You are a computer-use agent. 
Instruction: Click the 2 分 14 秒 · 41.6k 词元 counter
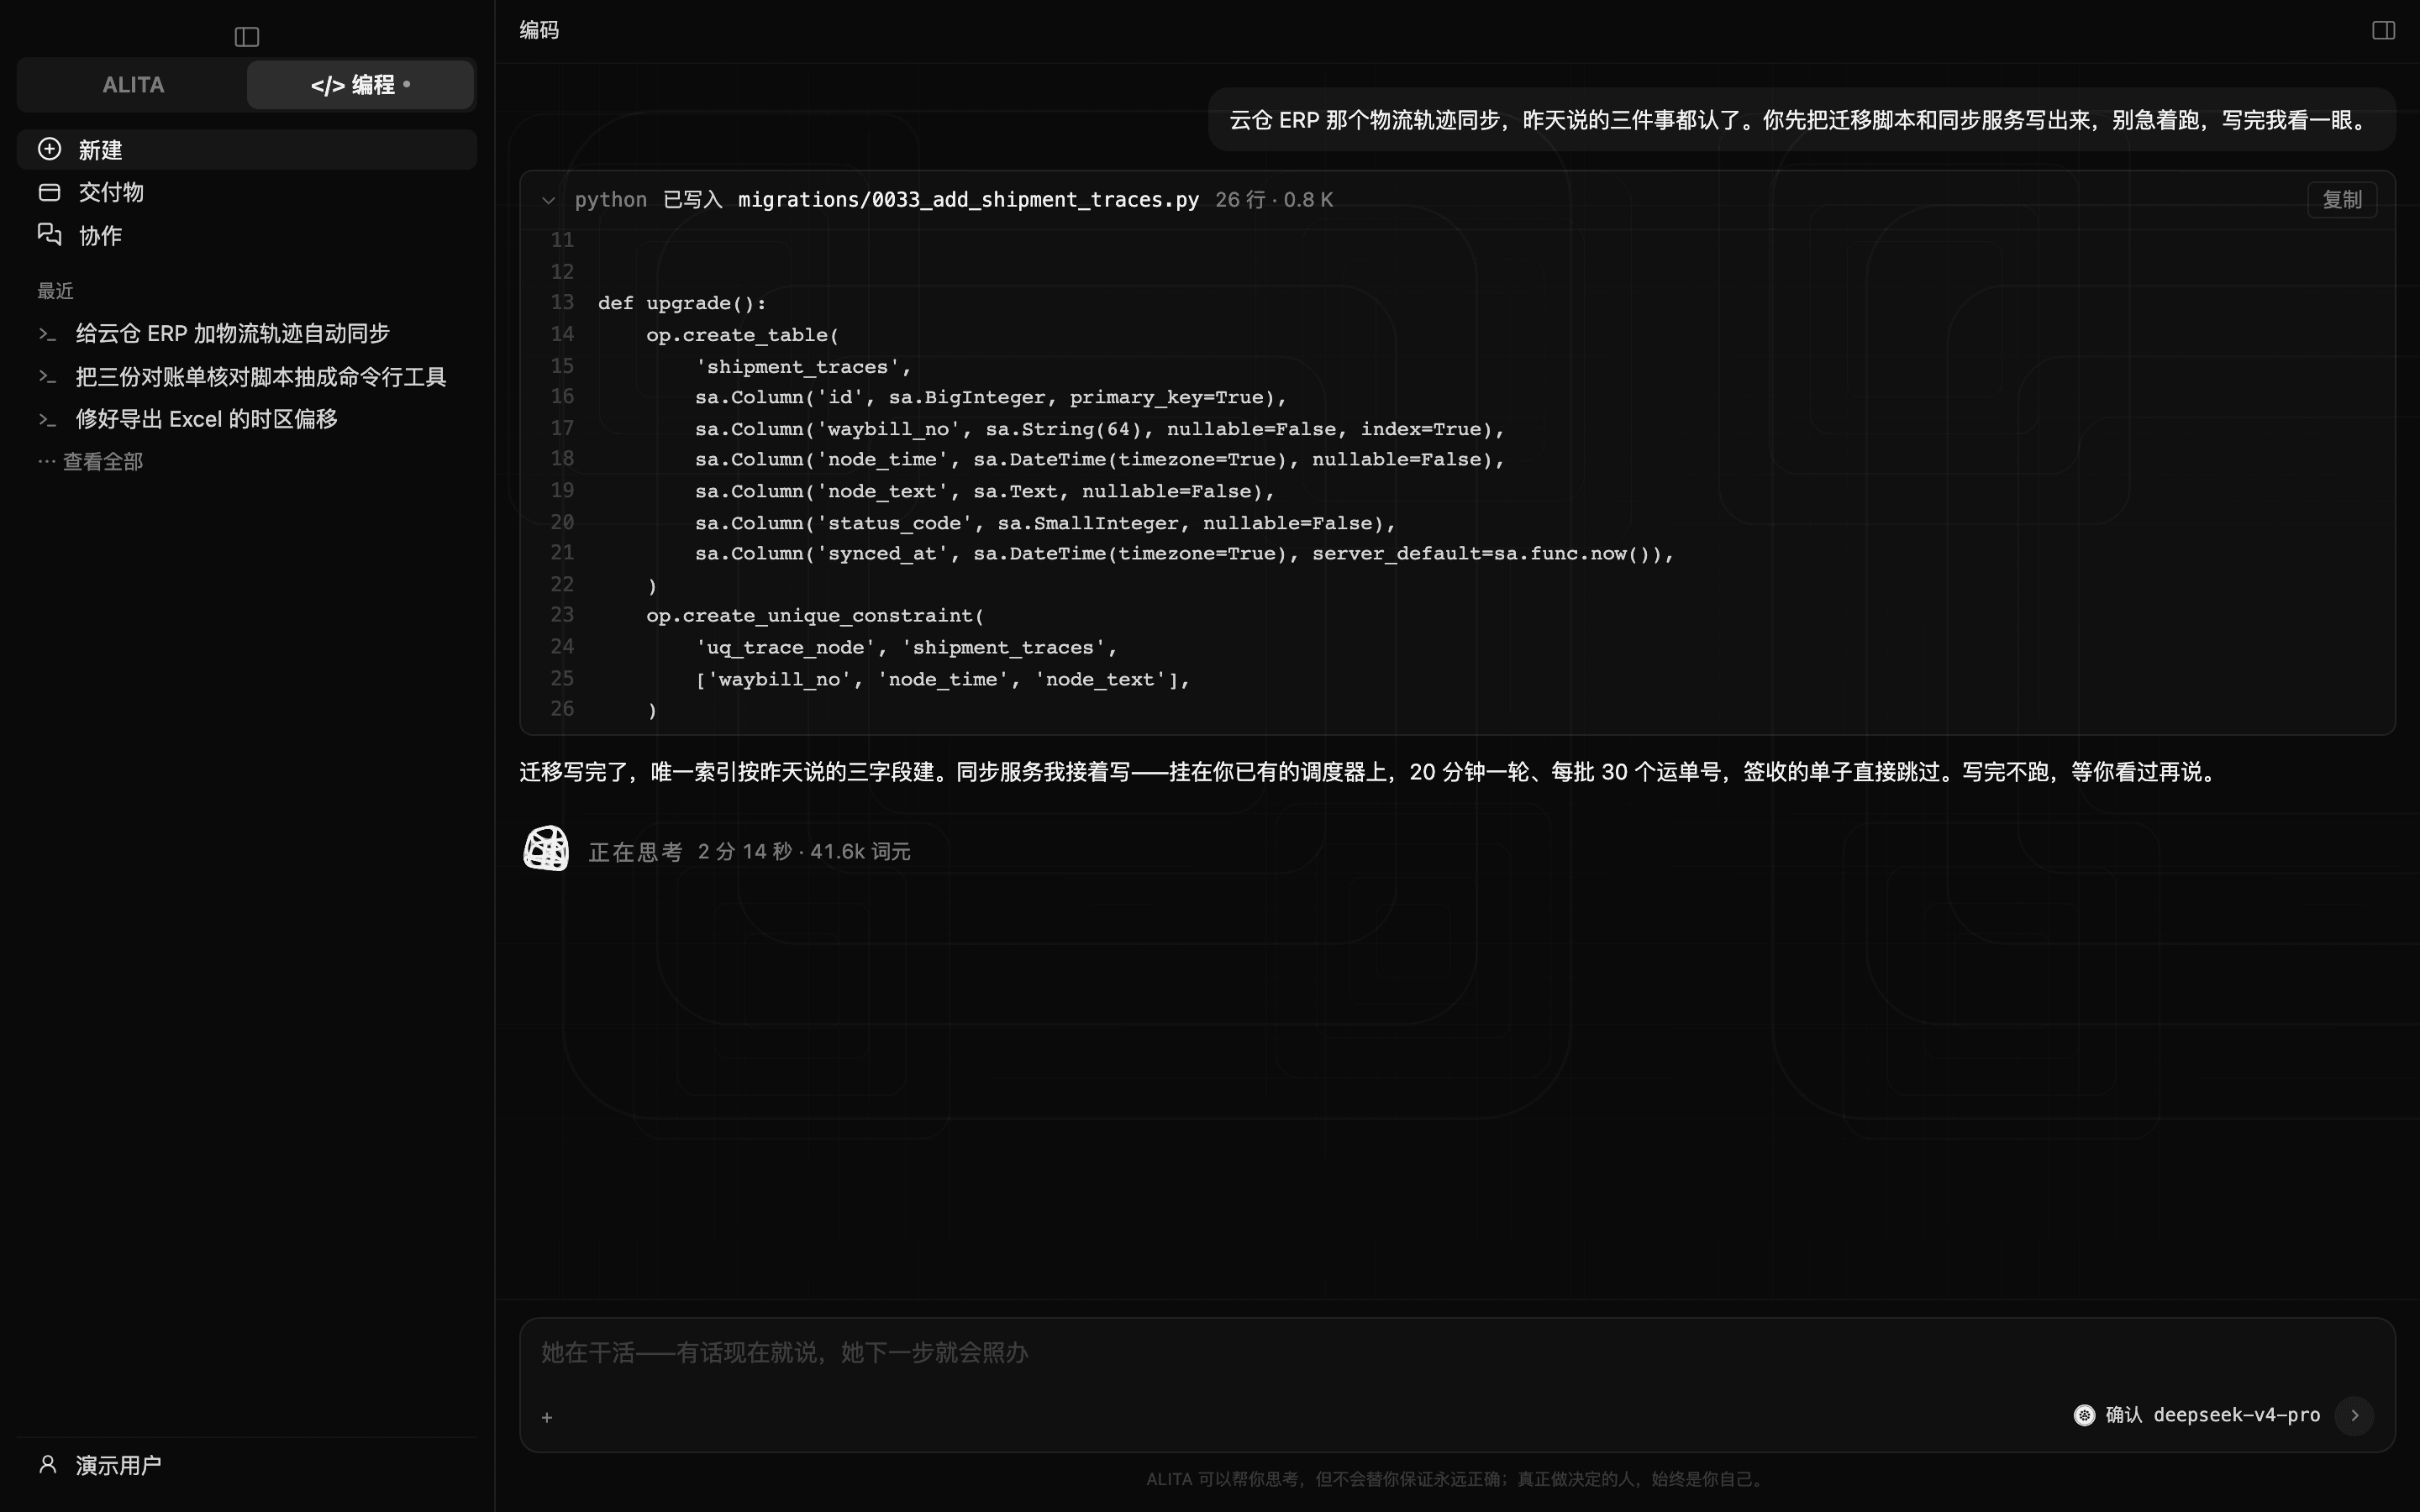[804, 851]
